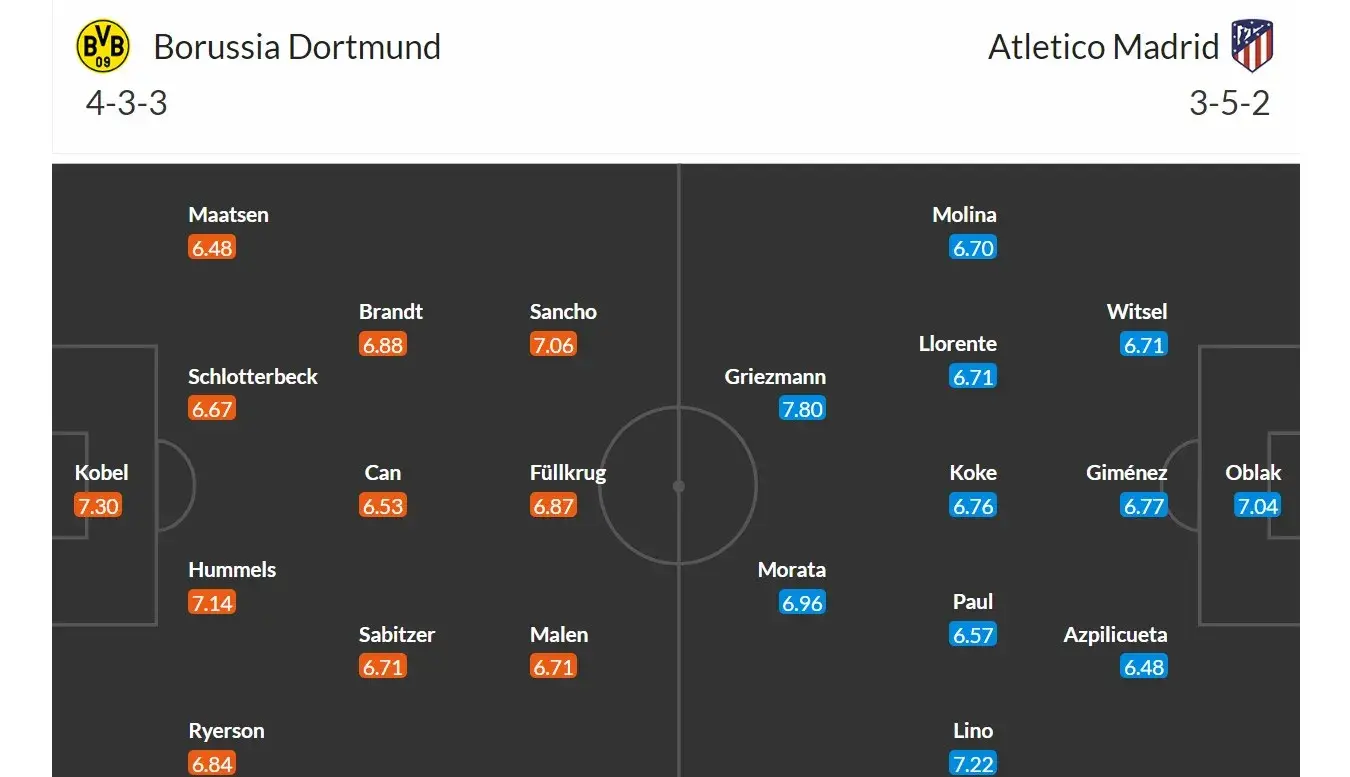Viewport: 1350px width, 777px height.
Task: Select player Morata in the lineup
Action: (x=792, y=570)
